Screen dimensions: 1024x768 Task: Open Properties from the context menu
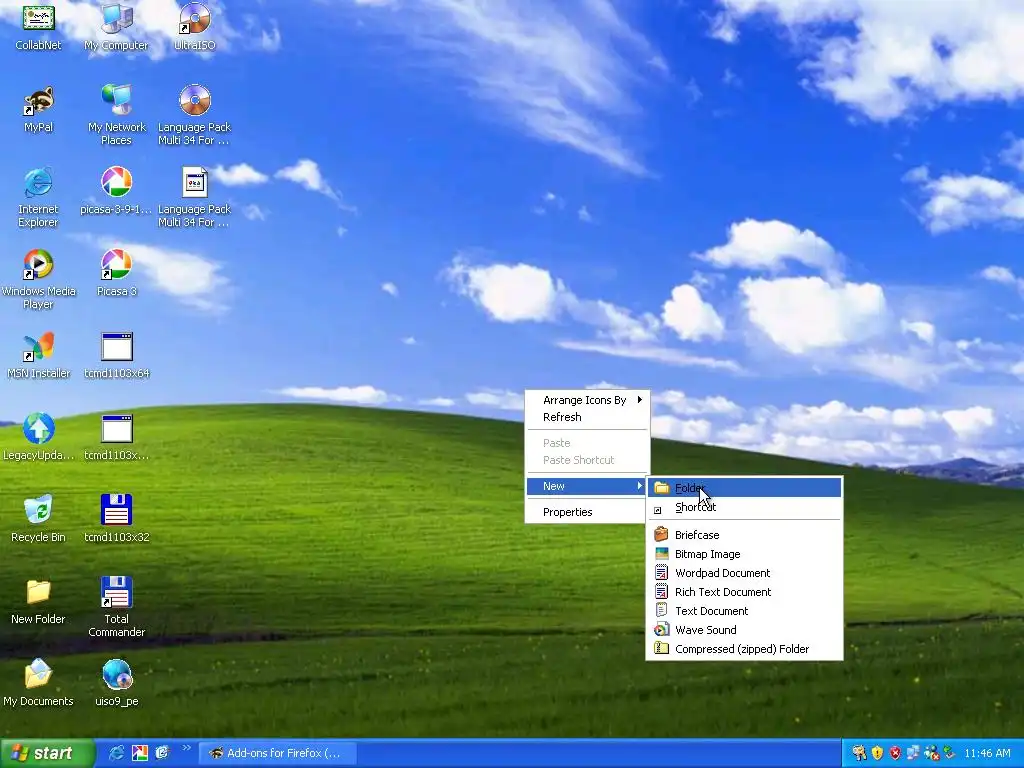click(x=587, y=512)
